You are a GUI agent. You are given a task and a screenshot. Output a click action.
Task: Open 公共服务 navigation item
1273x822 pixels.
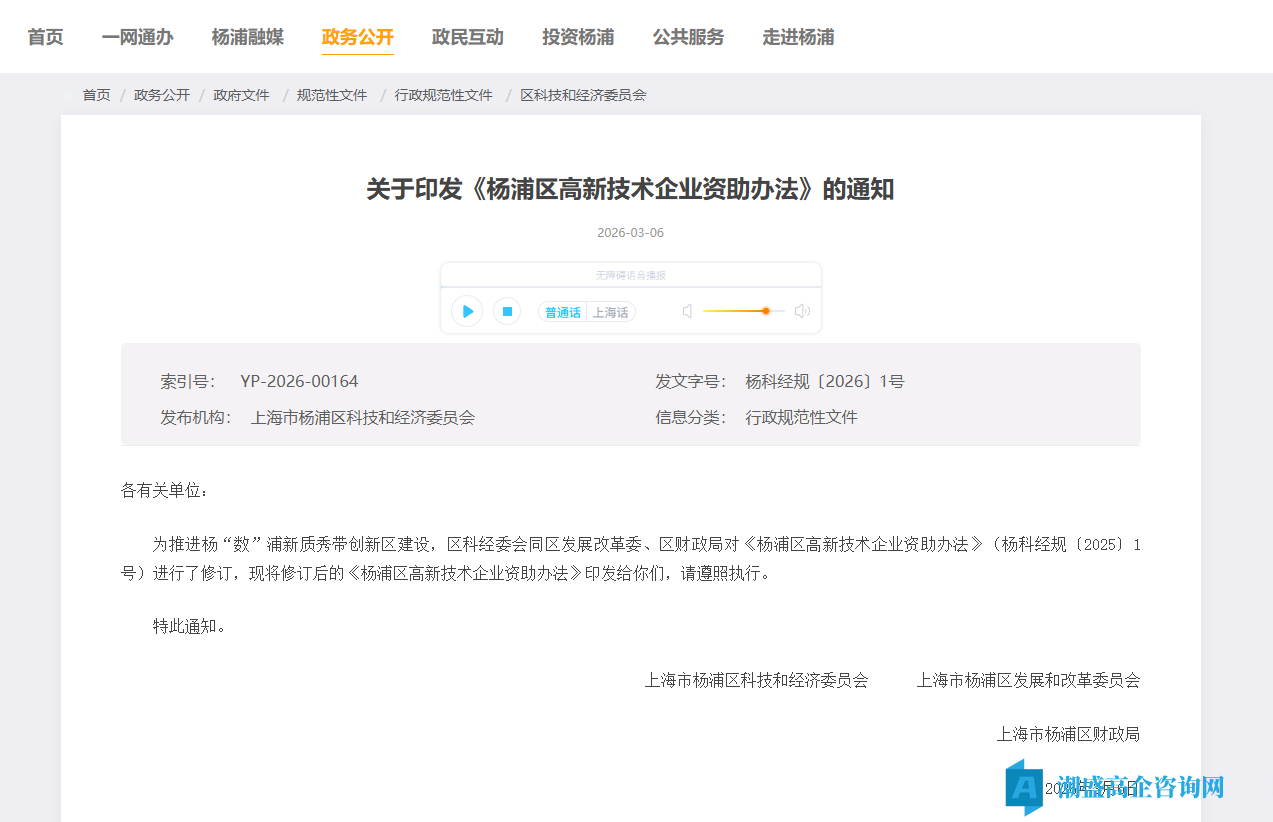(689, 37)
